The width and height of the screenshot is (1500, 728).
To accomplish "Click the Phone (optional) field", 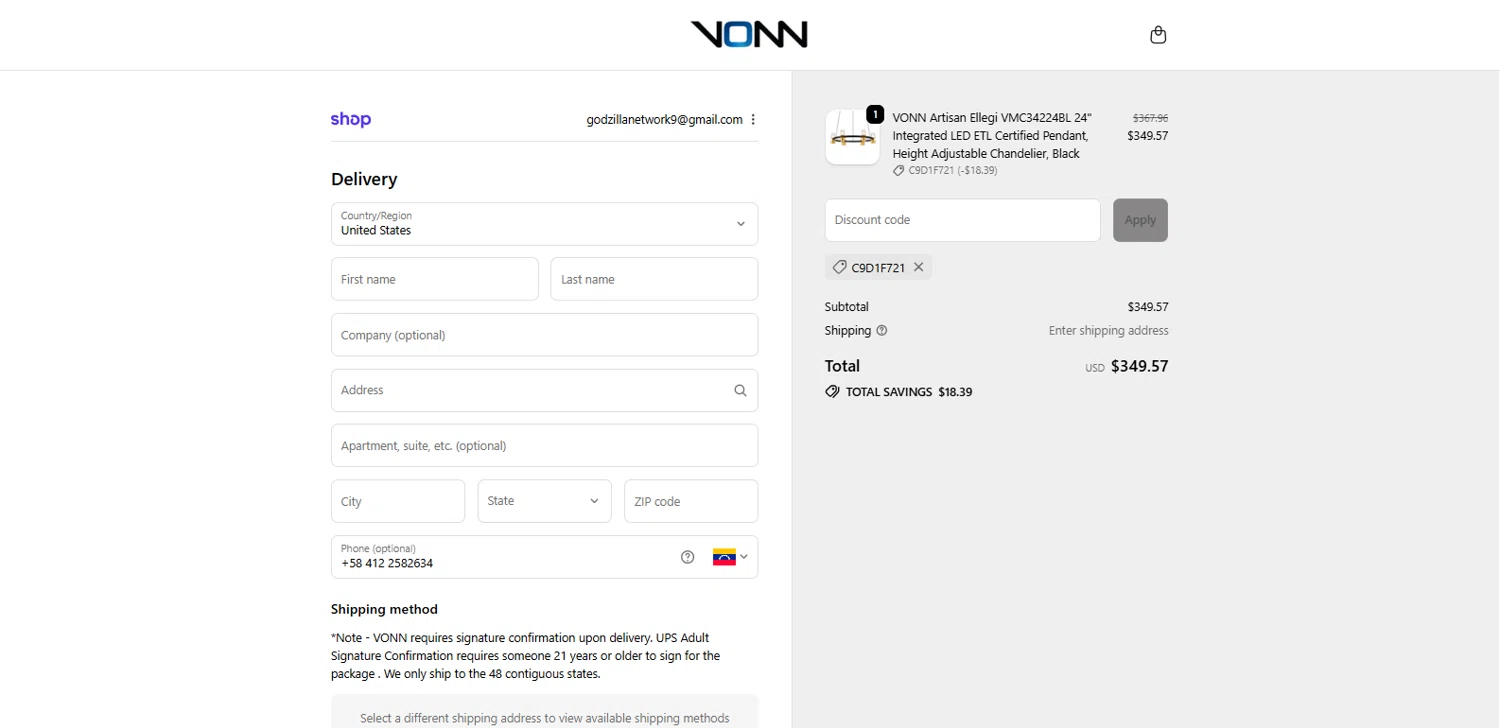I will point(544,557).
